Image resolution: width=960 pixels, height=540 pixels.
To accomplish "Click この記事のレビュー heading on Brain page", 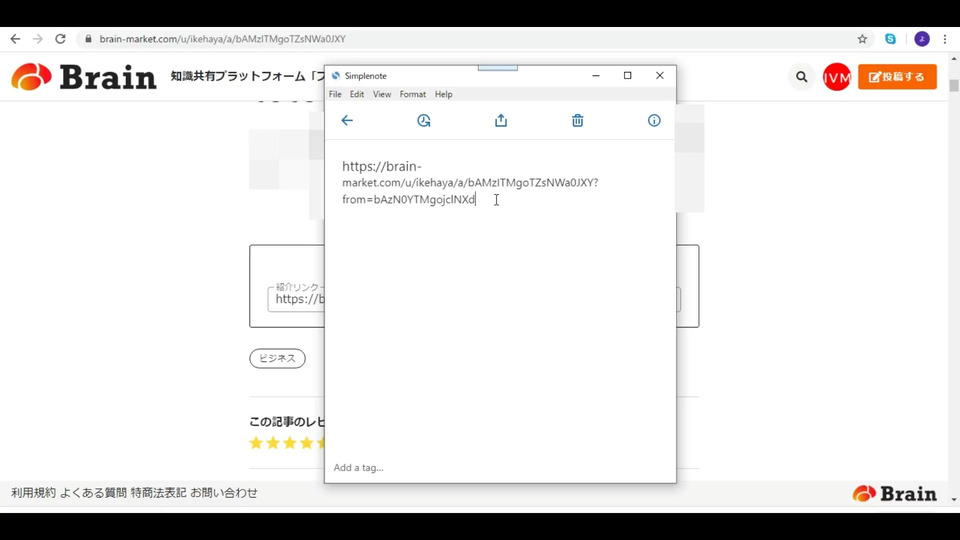I will [x=287, y=422].
